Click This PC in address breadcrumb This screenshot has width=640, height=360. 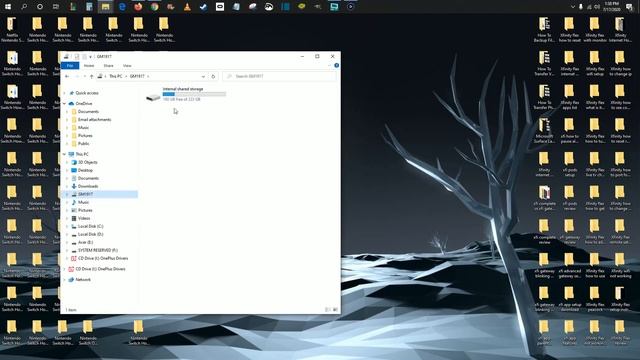[x=116, y=76]
